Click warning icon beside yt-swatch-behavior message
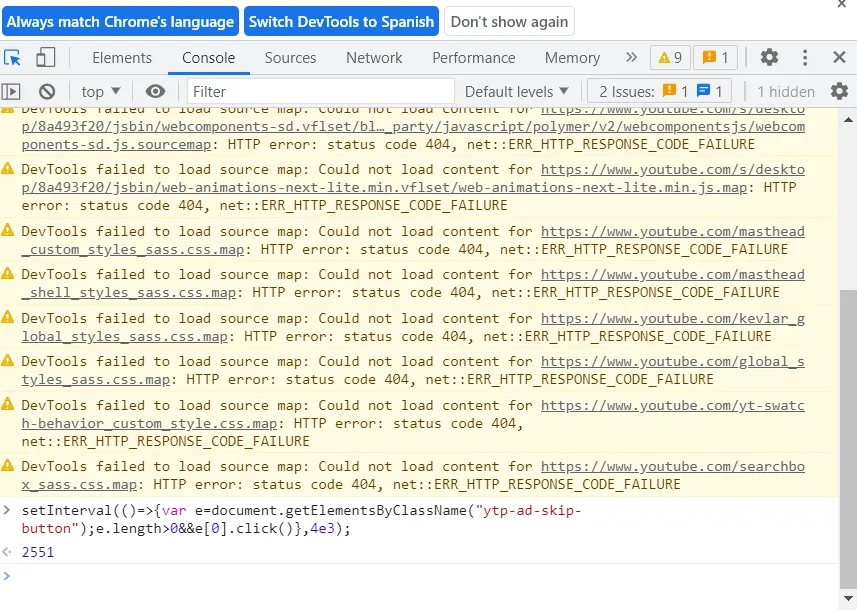This screenshot has width=857, height=610. click(8, 404)
